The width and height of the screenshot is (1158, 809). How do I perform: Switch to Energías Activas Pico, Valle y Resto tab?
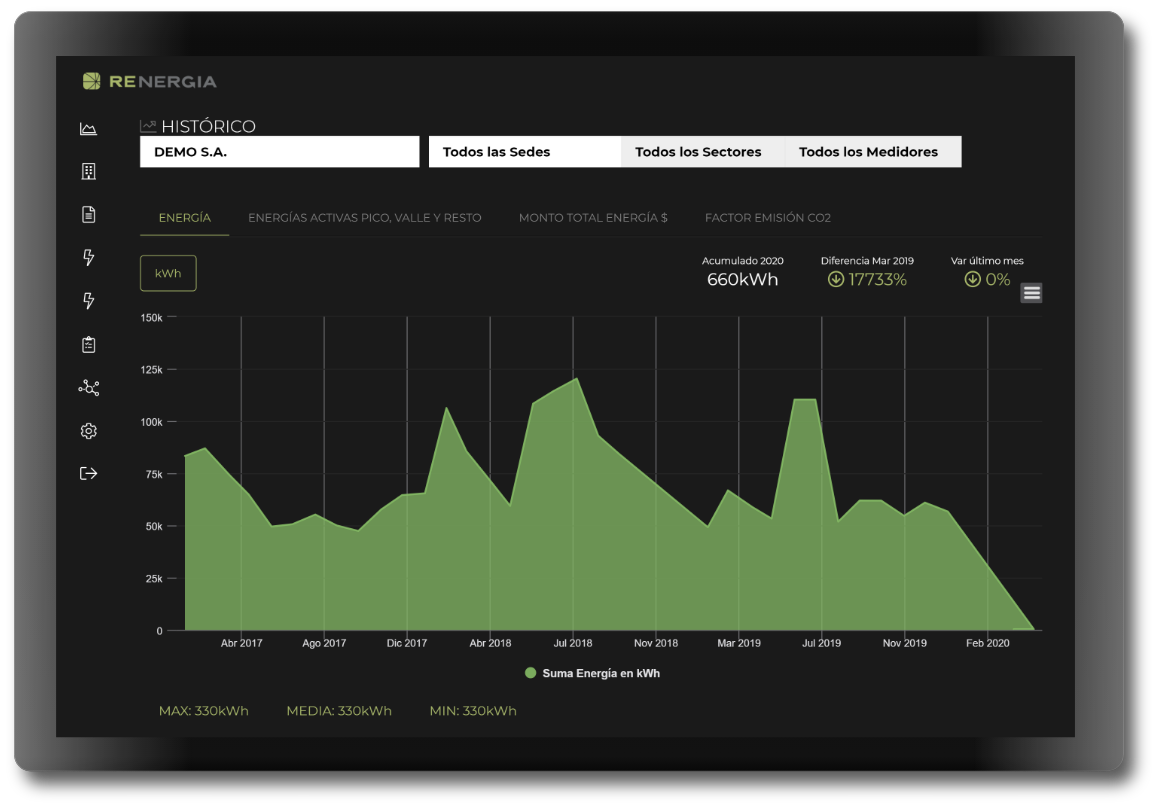click(364, 218)
